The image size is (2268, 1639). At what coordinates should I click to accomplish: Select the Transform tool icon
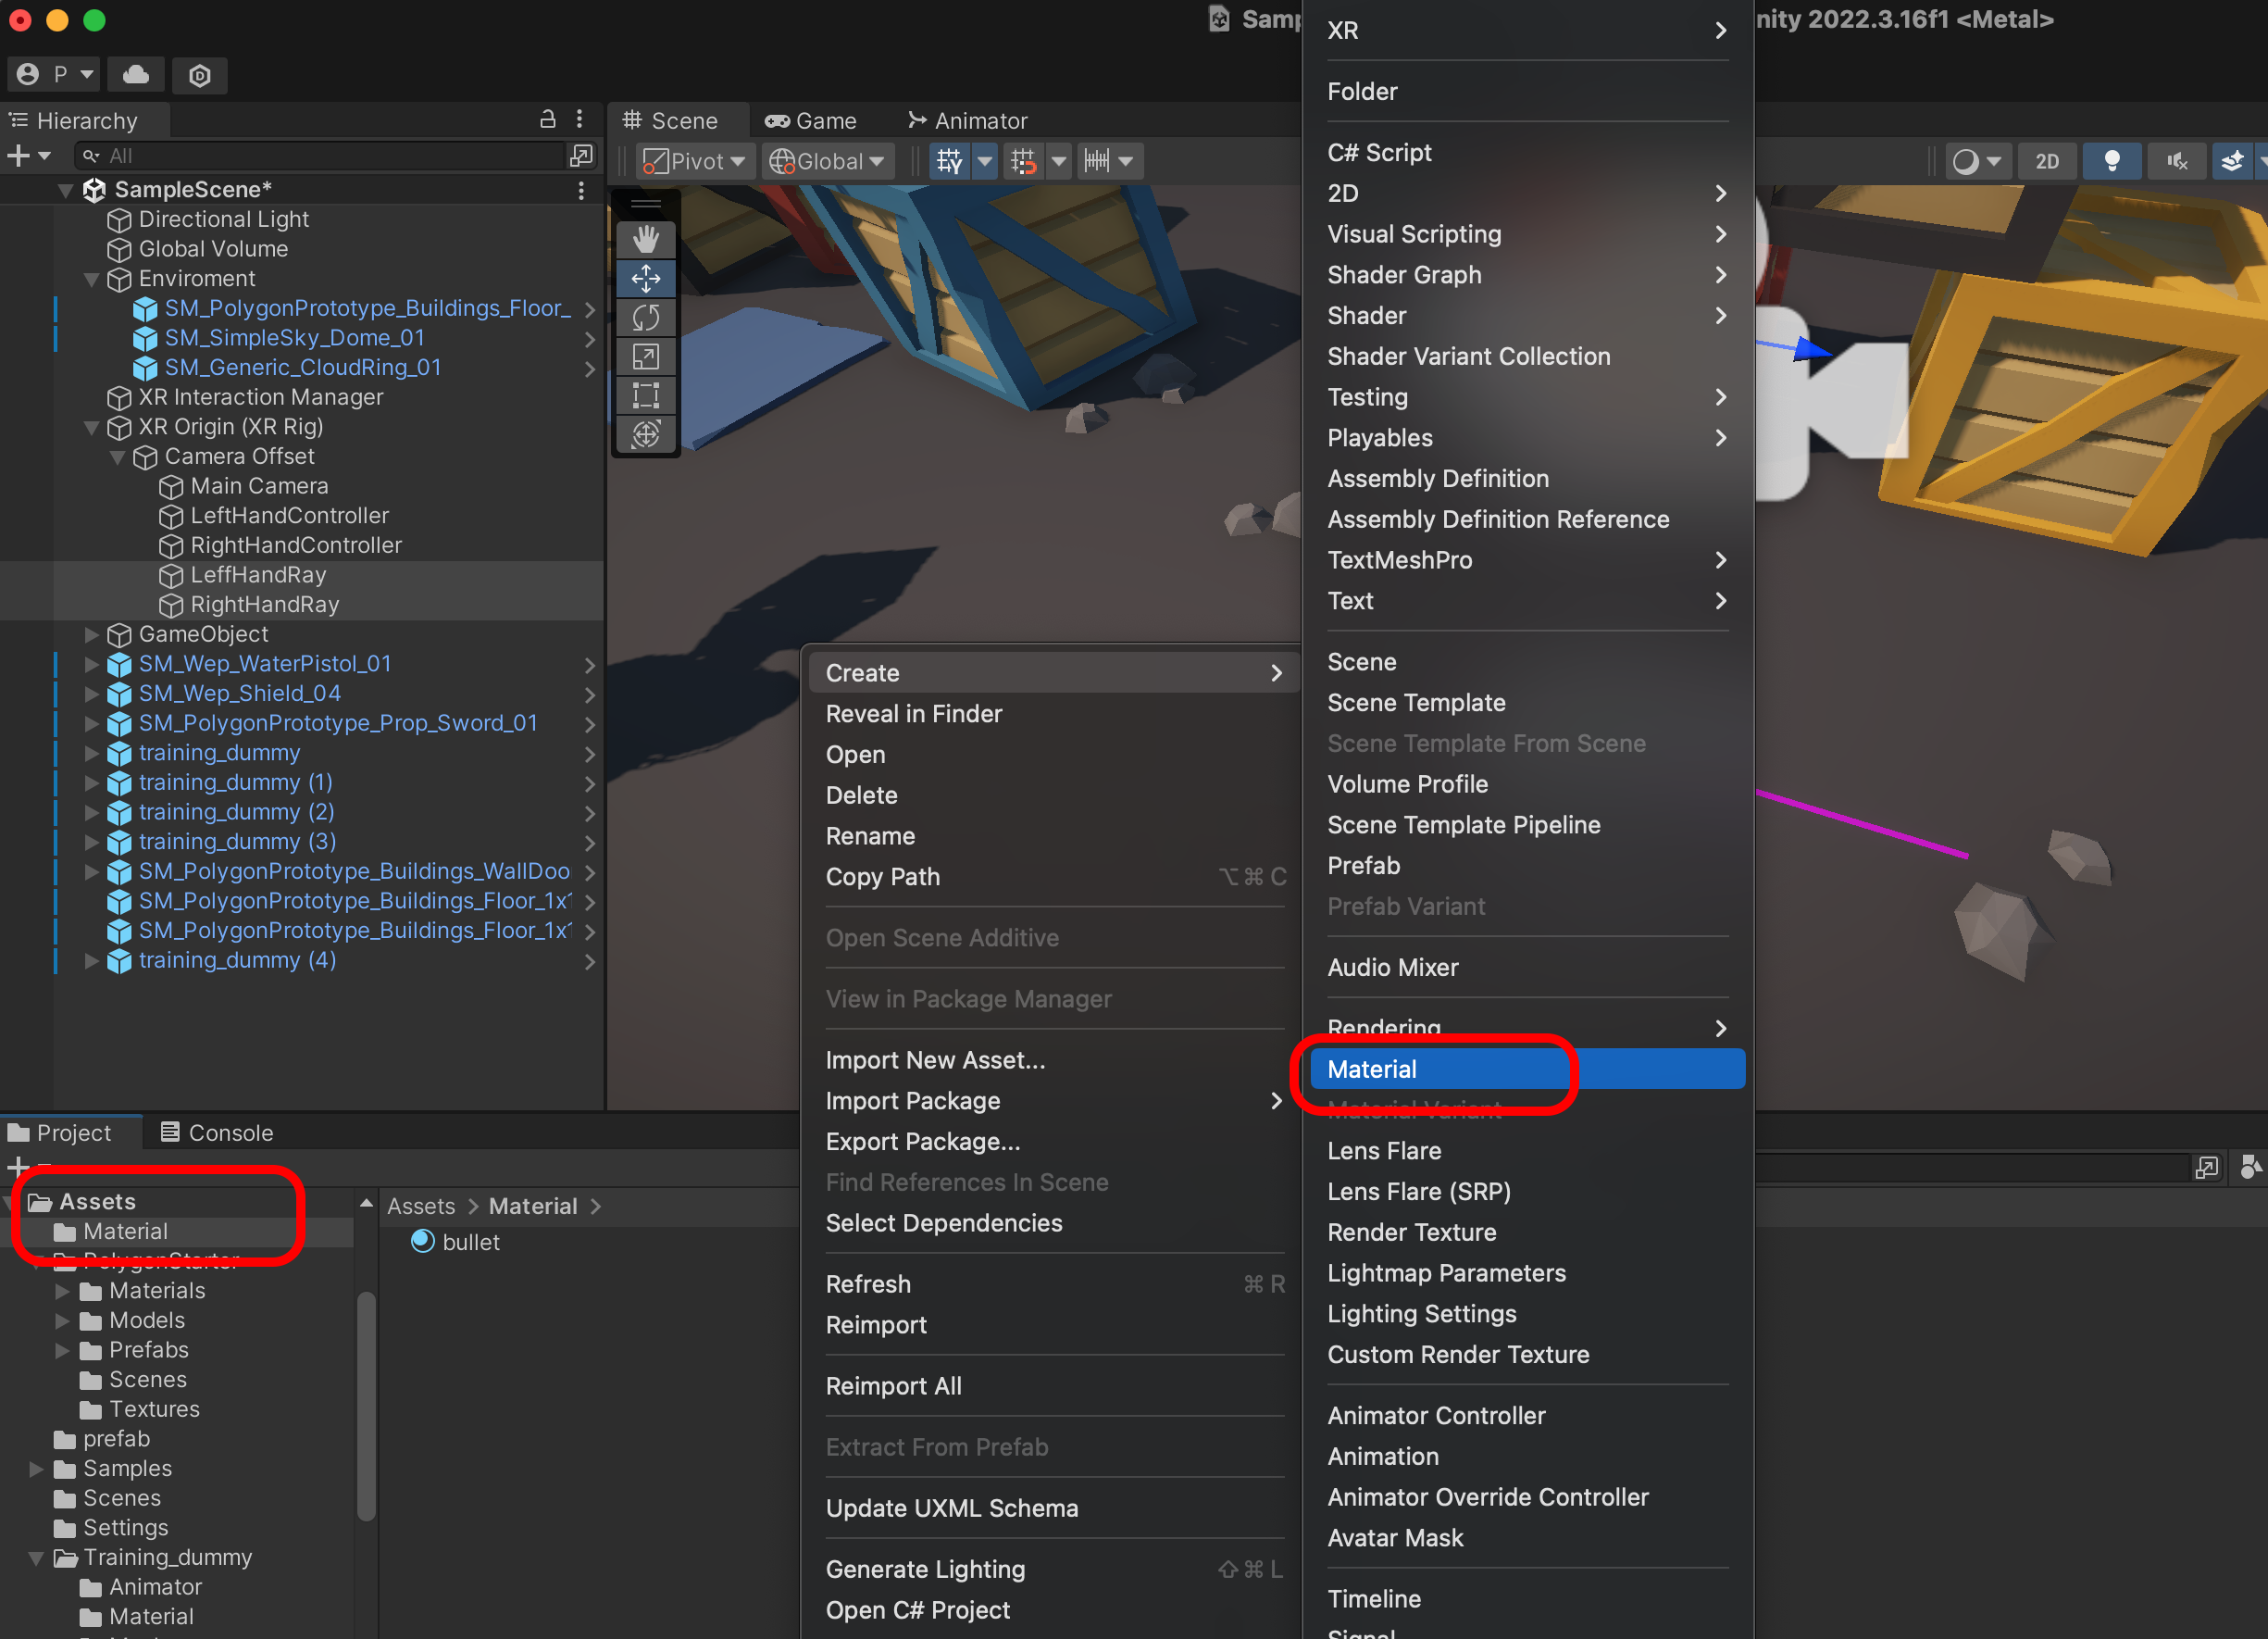tap(646, 434)
